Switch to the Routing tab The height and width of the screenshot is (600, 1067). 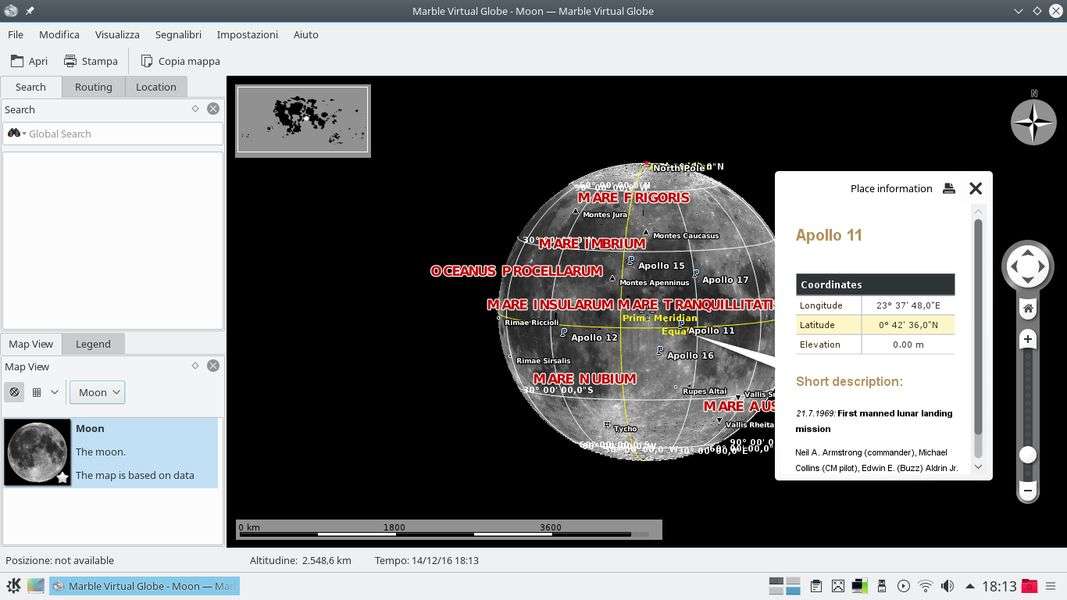pos(93,87)
